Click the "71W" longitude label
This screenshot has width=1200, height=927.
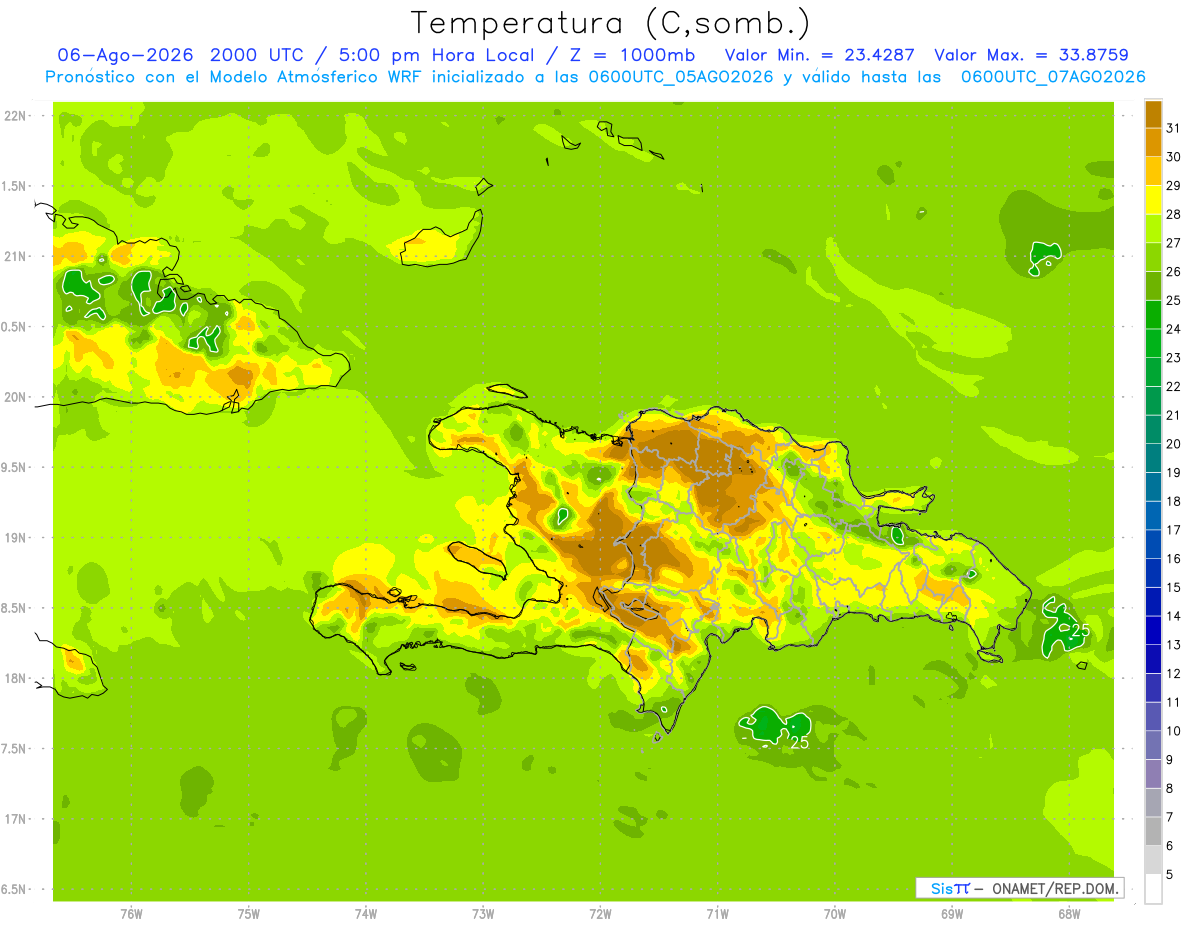coord(717,914)
